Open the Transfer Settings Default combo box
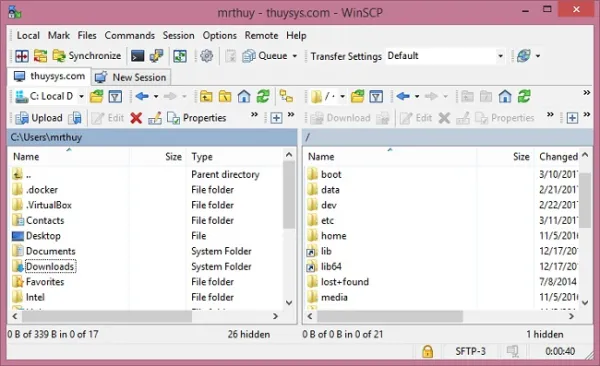 coord(445,56)
